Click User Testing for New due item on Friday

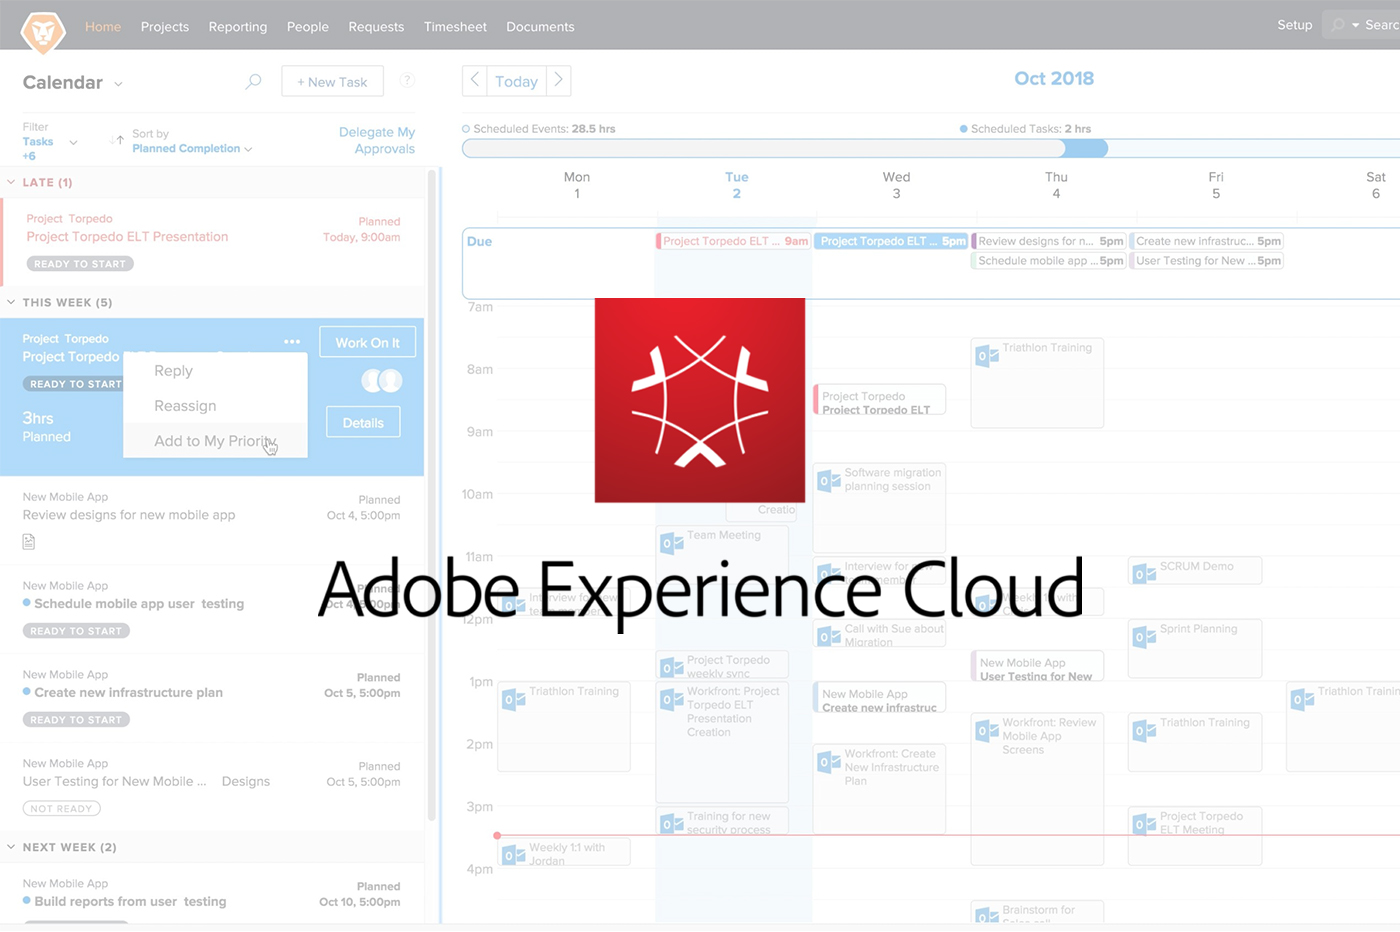tap(1207, 261)
